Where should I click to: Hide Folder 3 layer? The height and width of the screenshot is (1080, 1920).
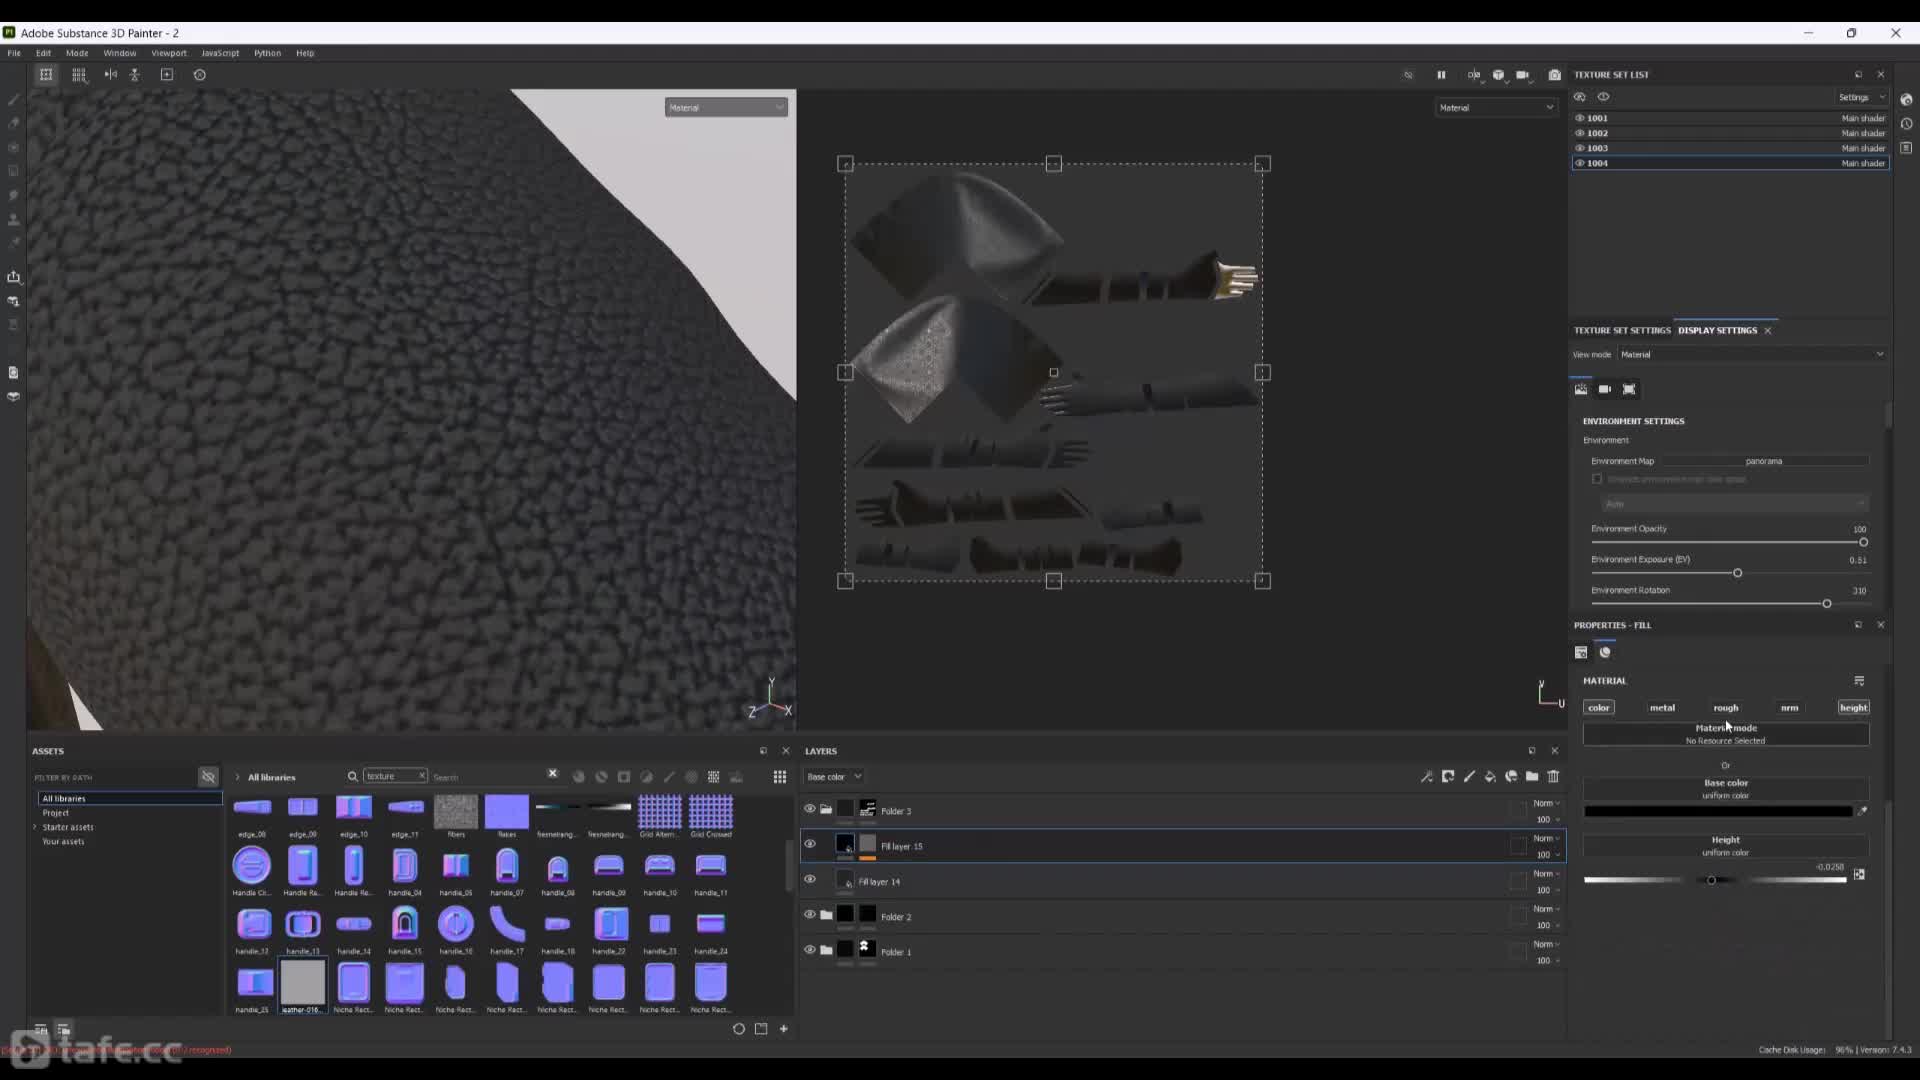810,809
